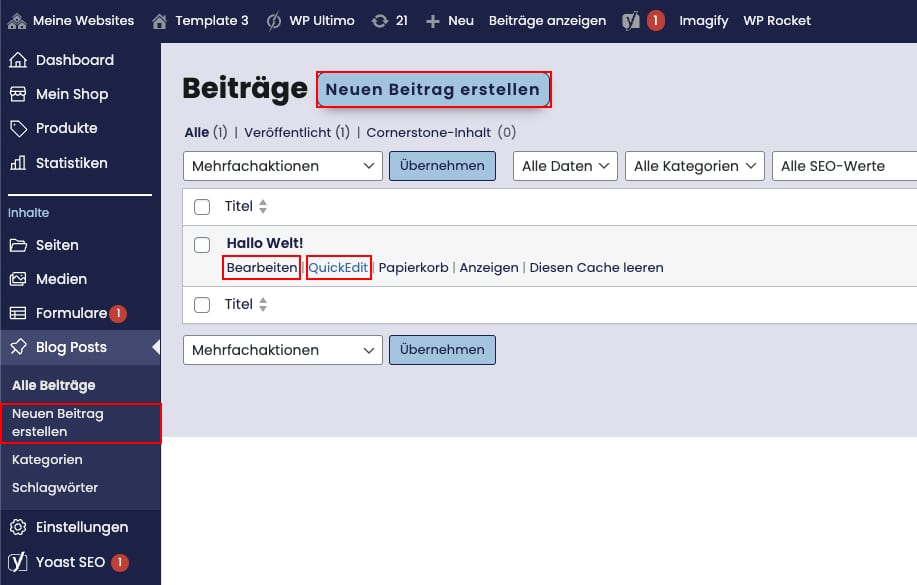Open Produkte via the tag icon
Image resolution: width=917 pixels, height=585 pixels.
pyautogui.click(x=18, y=128)
